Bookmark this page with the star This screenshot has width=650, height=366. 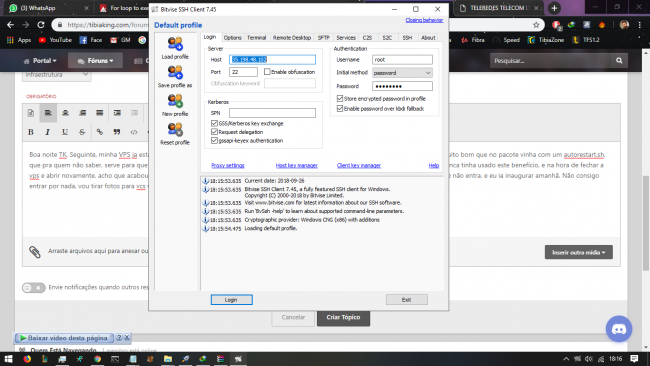(536, 25)
